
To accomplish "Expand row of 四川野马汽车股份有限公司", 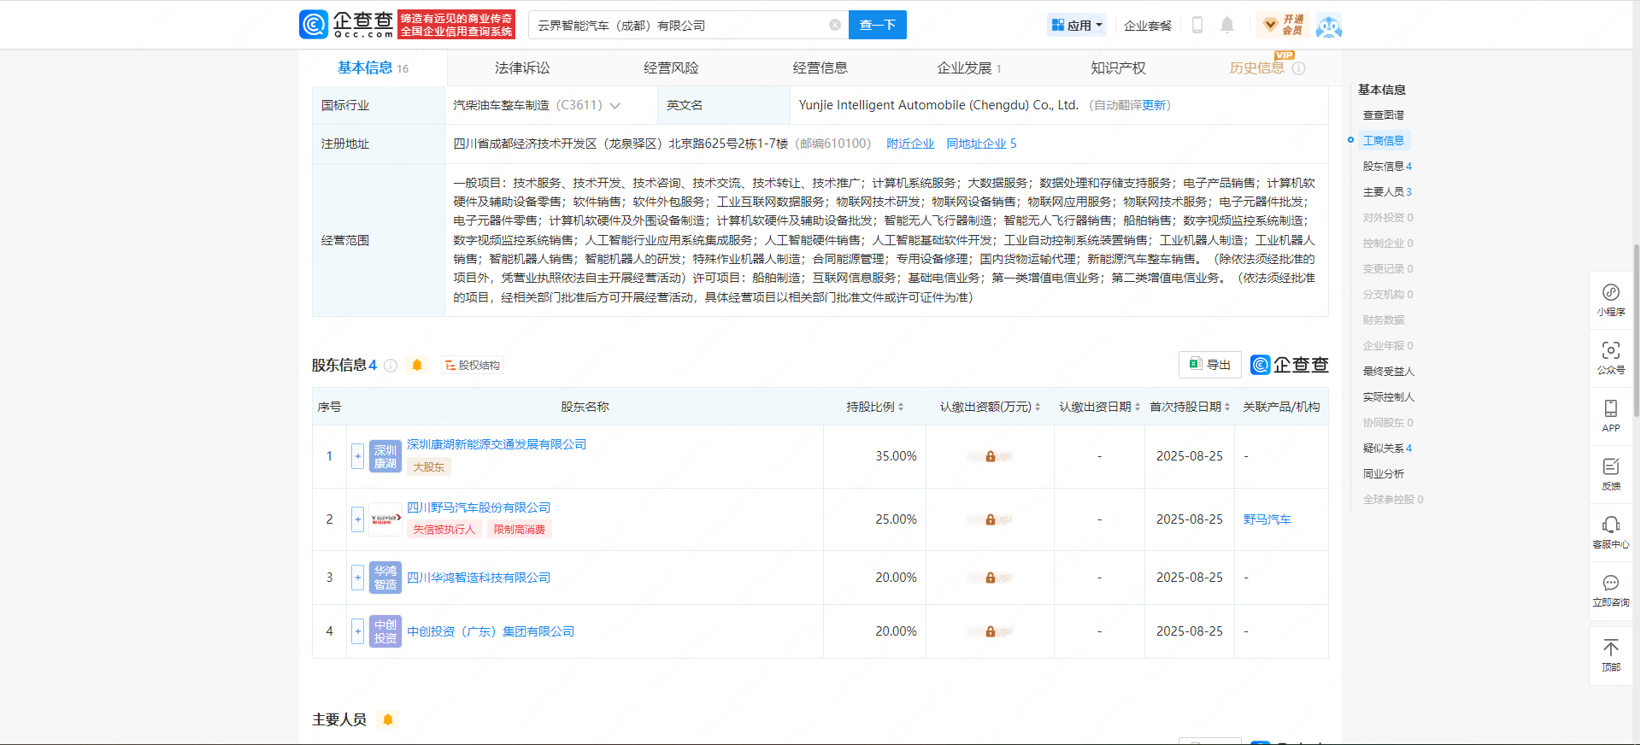I will [x=357, y=519].
